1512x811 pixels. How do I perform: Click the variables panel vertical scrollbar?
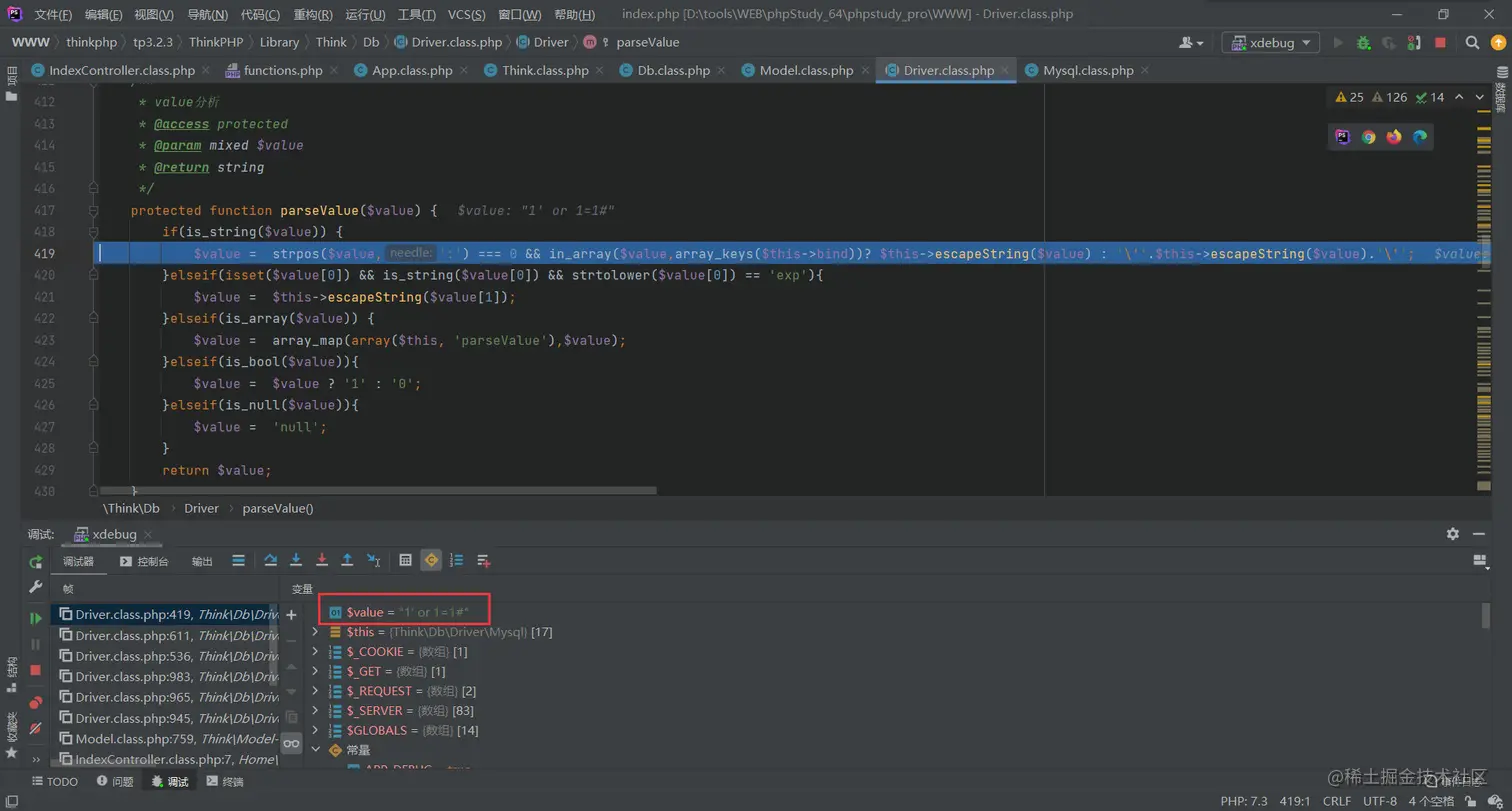click(x=1486, y=615)
